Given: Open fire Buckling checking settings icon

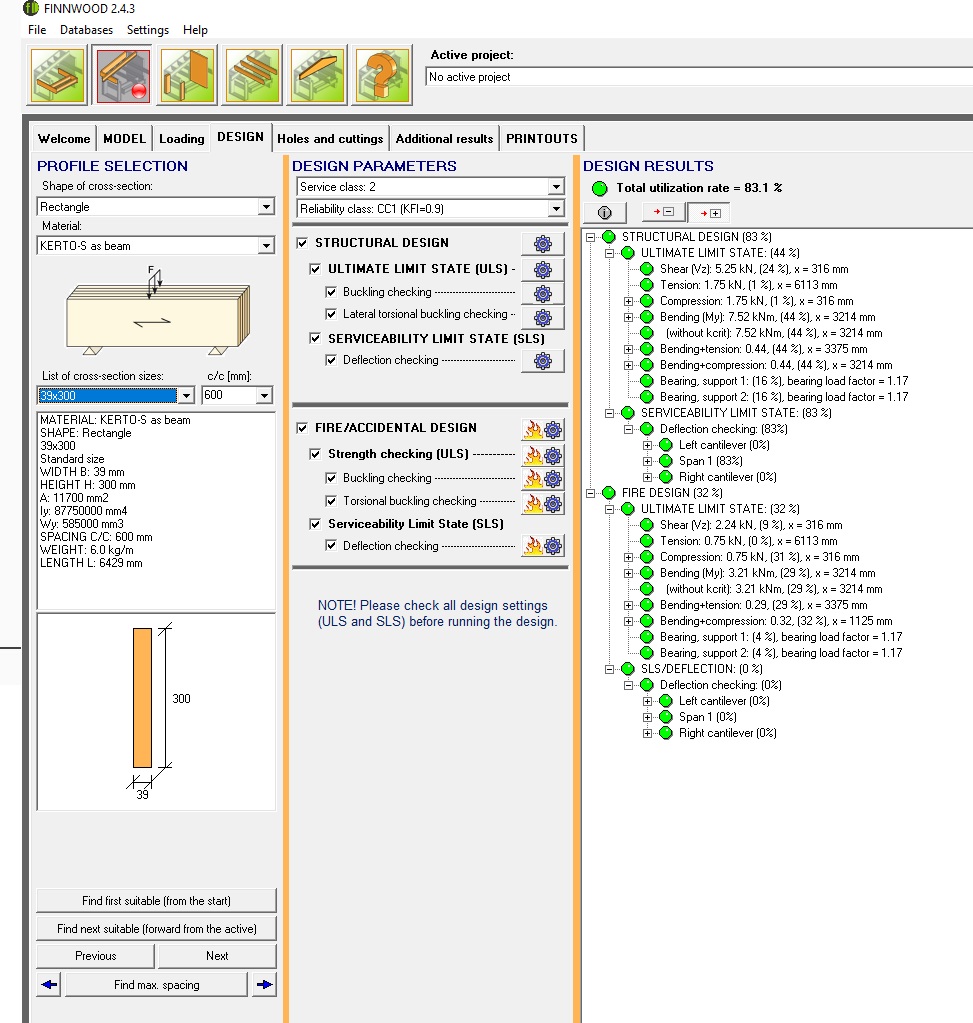Looking at the screenshot, I should (x=543, y=479).
